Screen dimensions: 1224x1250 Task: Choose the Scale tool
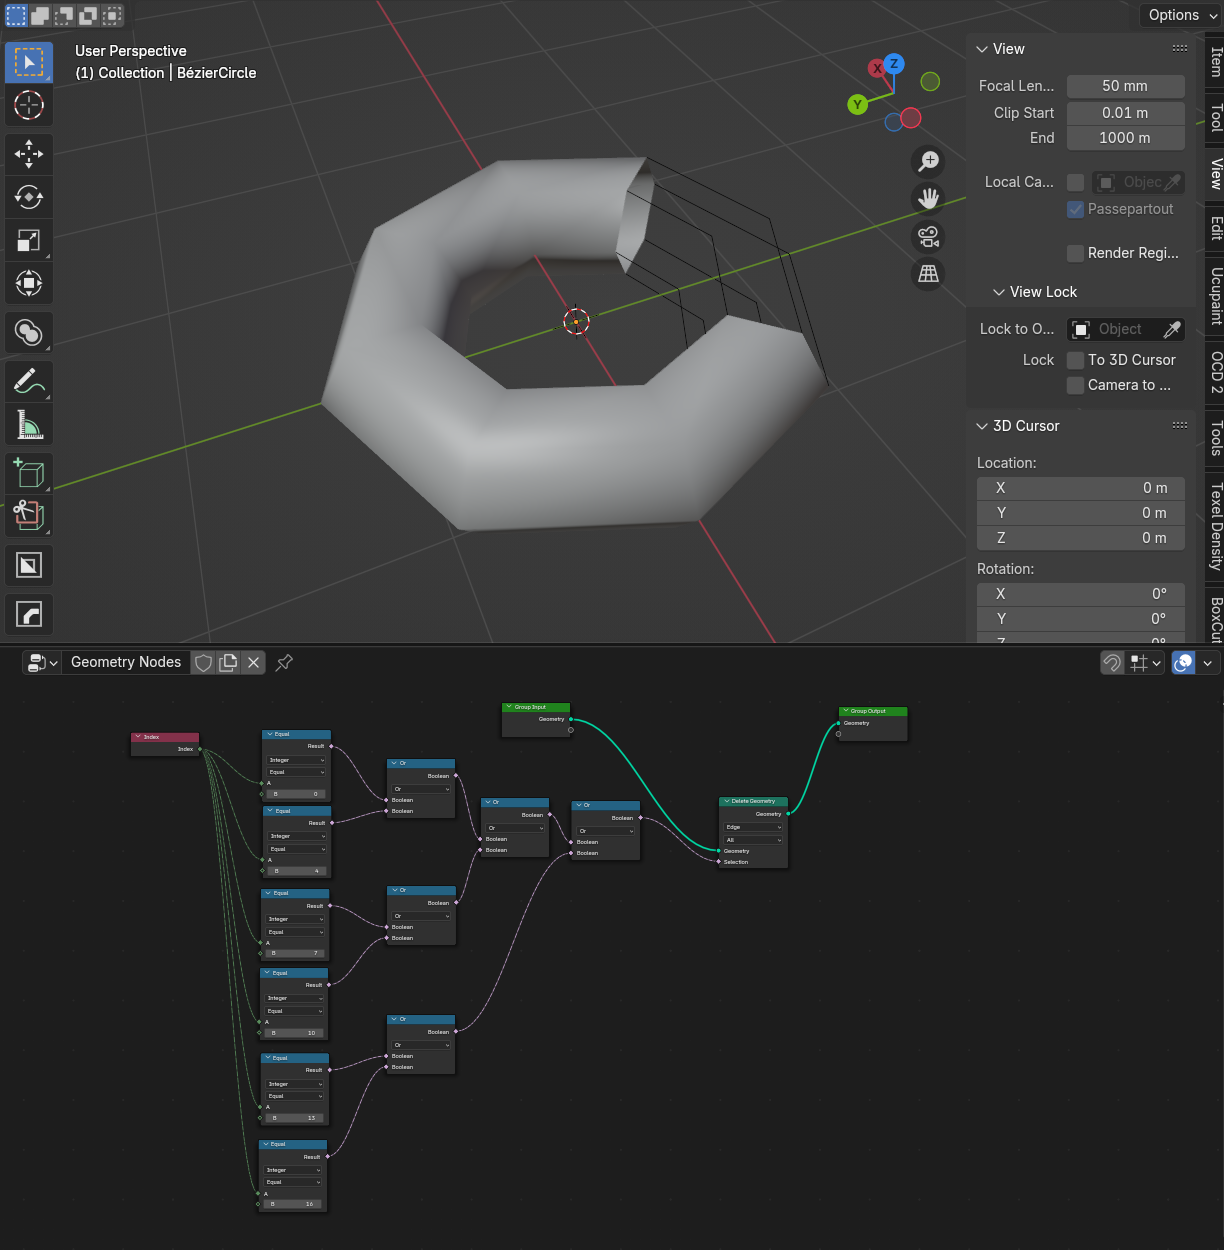29,240
